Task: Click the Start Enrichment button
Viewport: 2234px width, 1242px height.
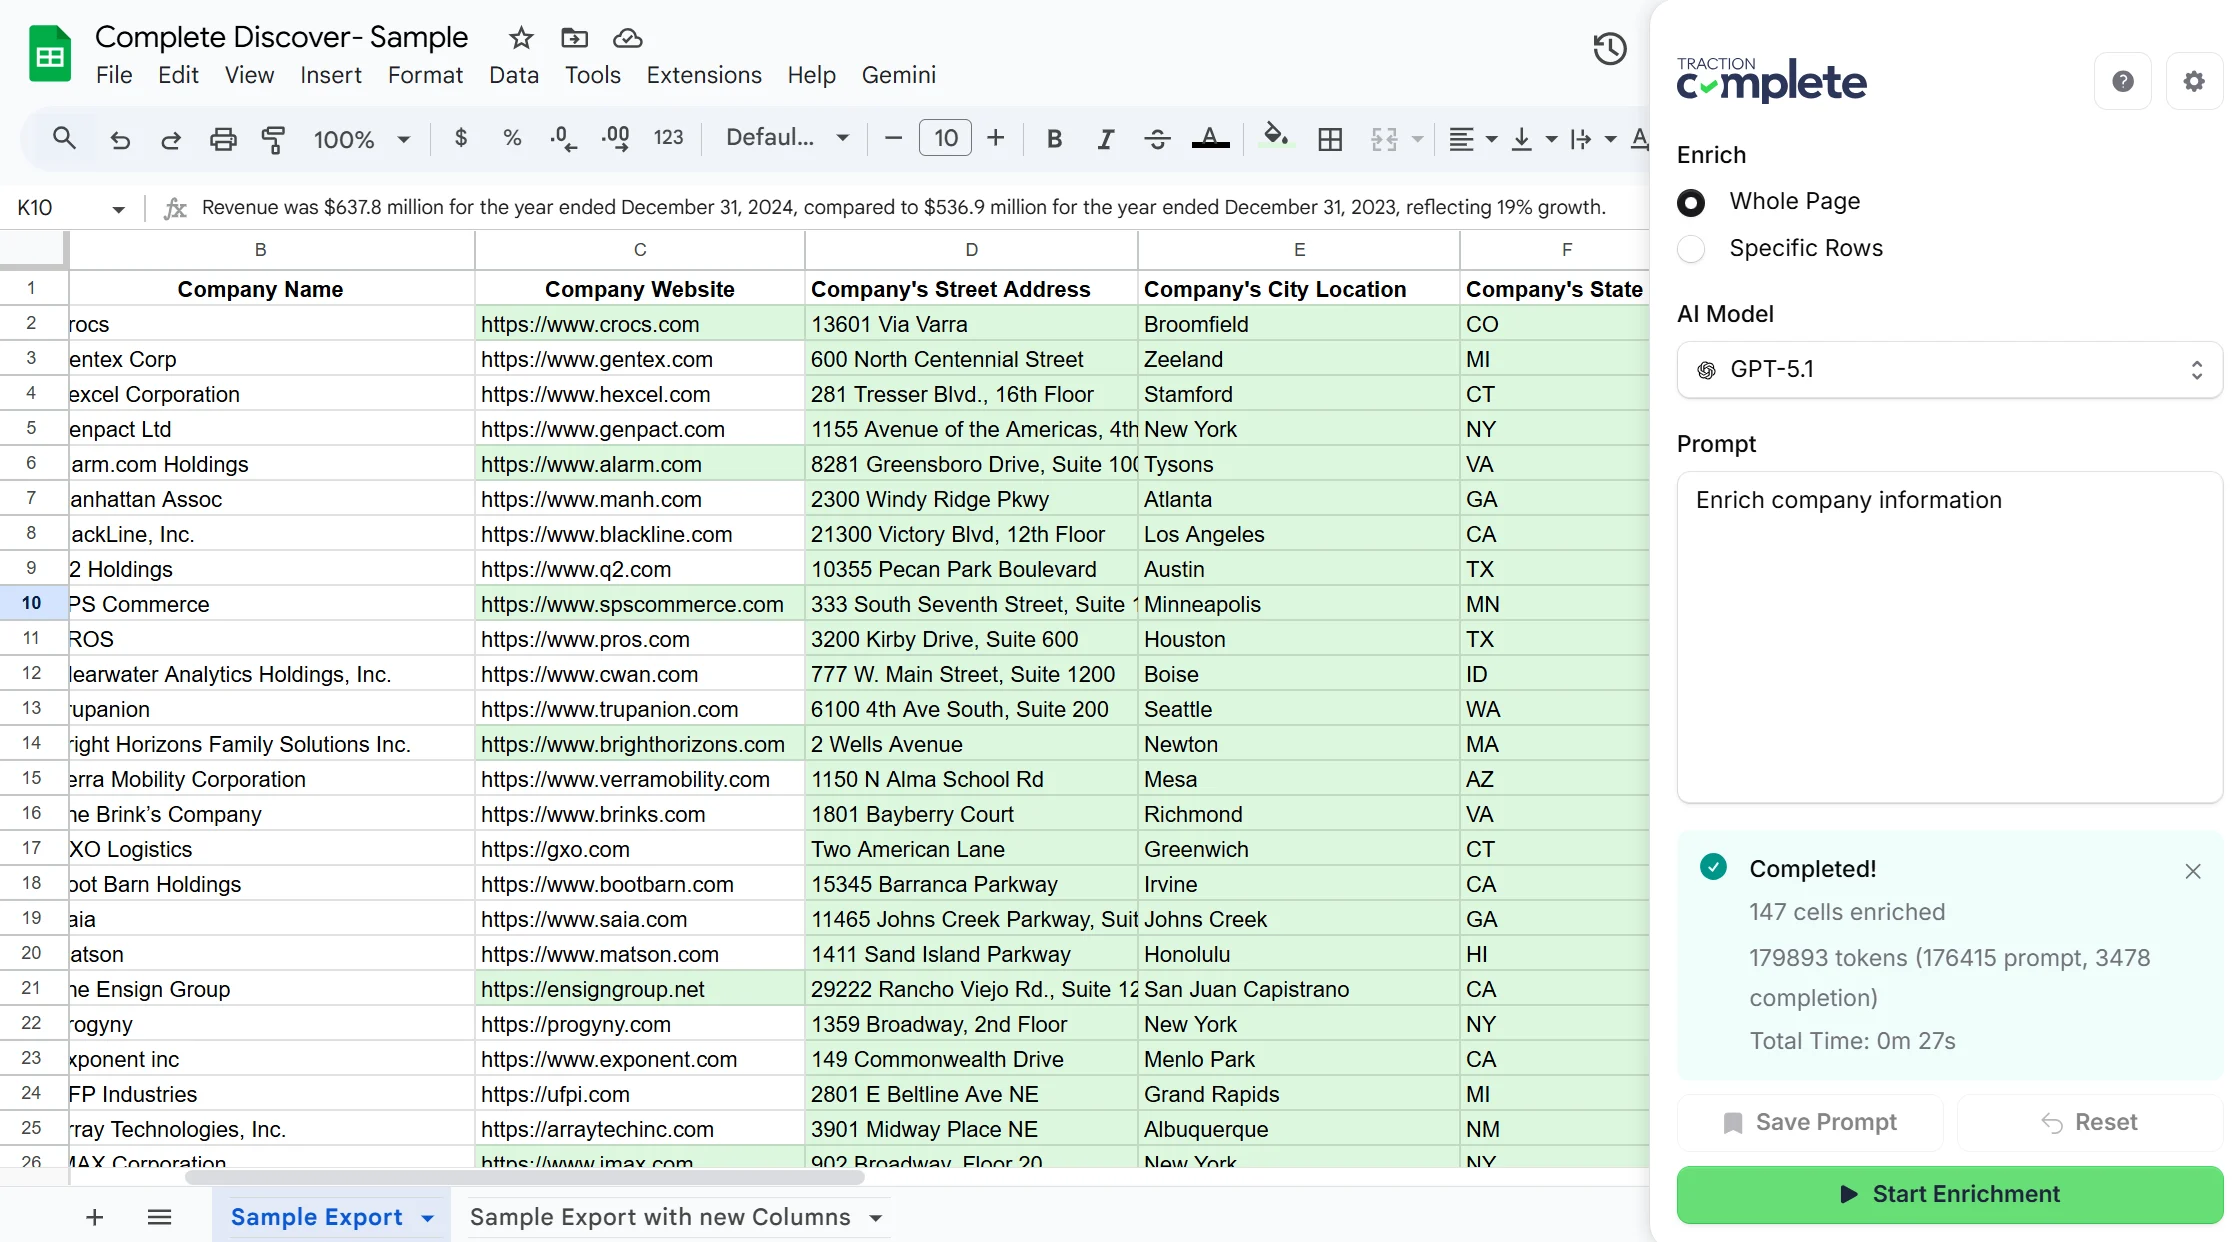Action: click(1948, 1194)
